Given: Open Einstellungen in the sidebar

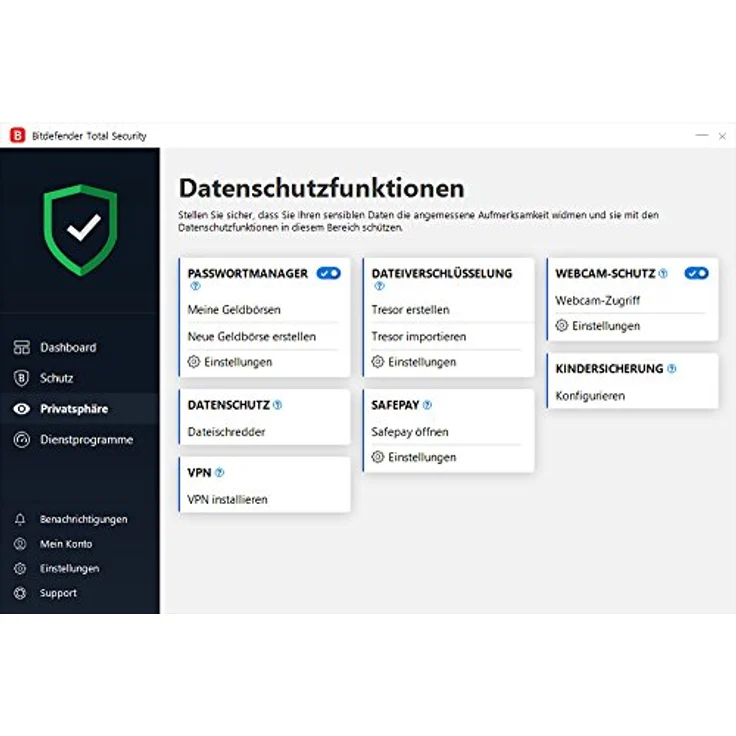Looking at the screenshot, I should pyautogui.click(x=69, y=568).
